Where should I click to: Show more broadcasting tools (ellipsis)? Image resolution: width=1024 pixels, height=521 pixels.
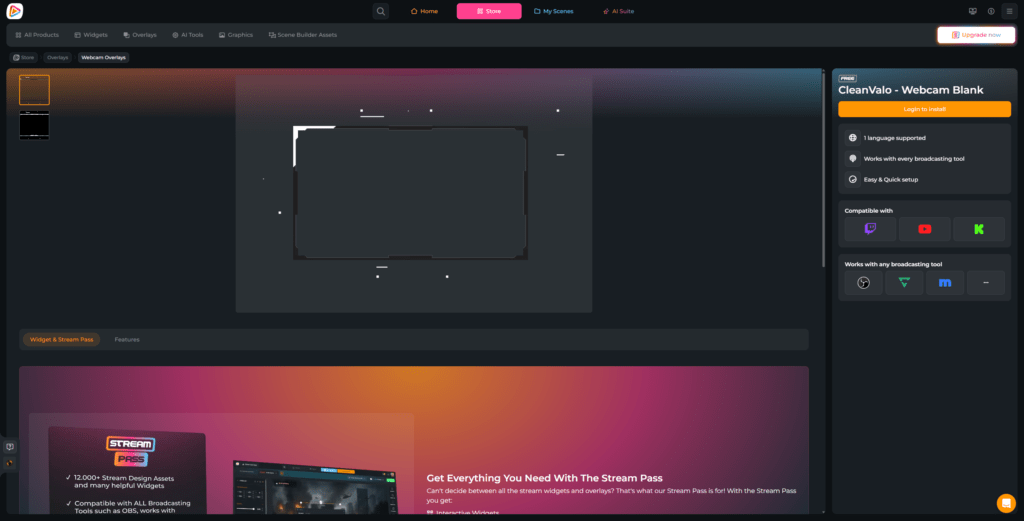pos(985,283)
